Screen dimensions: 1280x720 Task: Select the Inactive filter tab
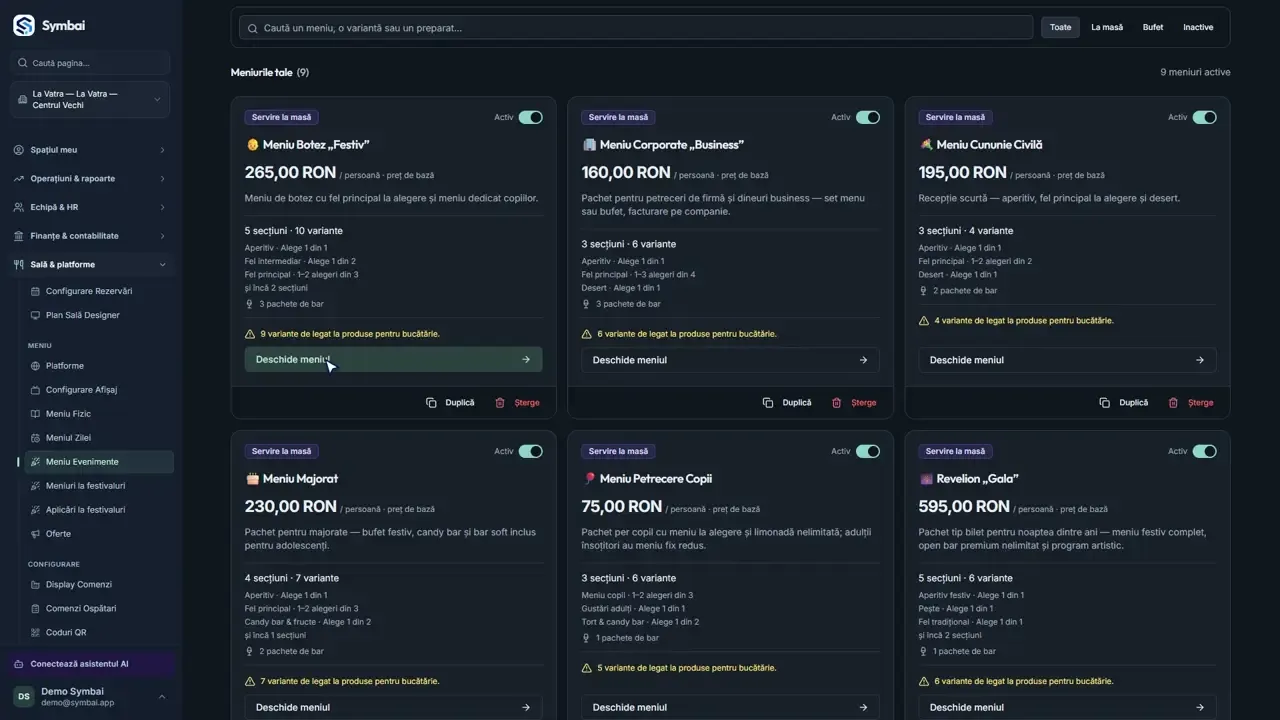pos(1198,27)
